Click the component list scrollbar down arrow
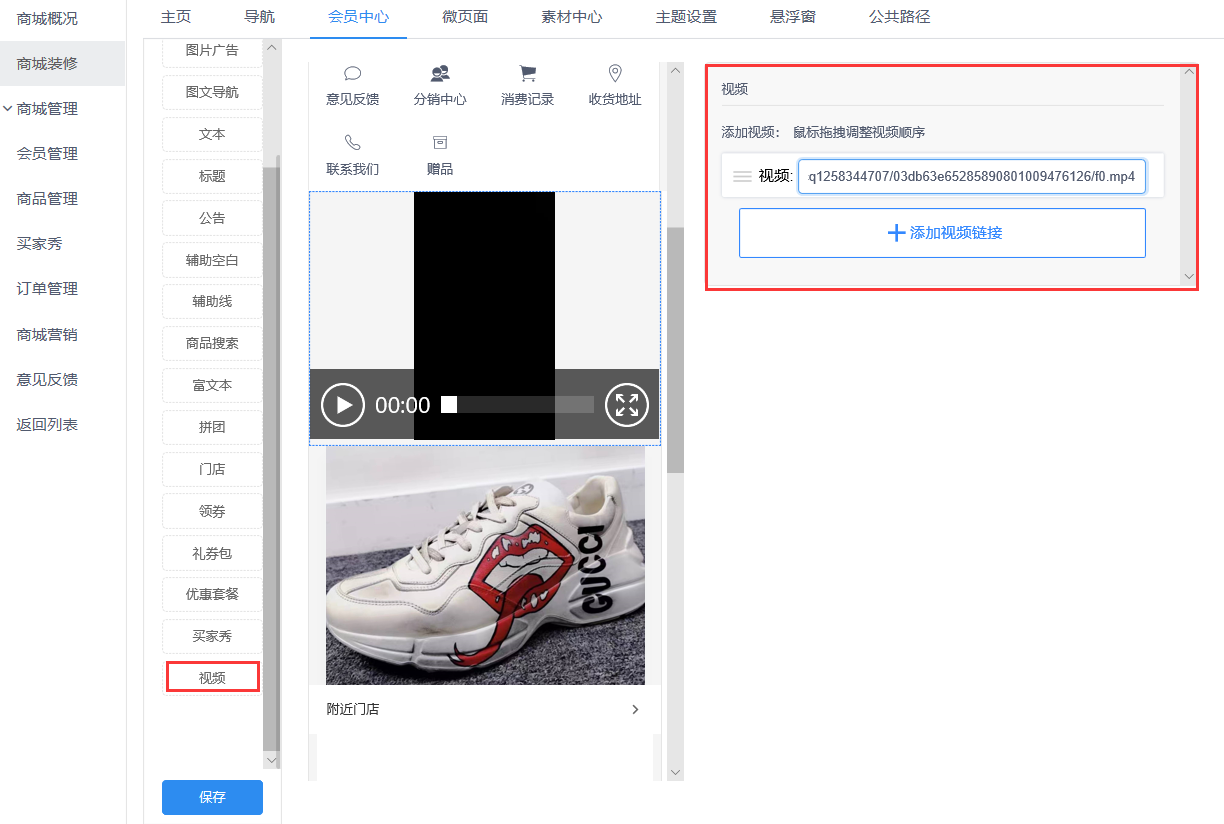This screenshot has width=1224, height=824. (x=271, y=760)
